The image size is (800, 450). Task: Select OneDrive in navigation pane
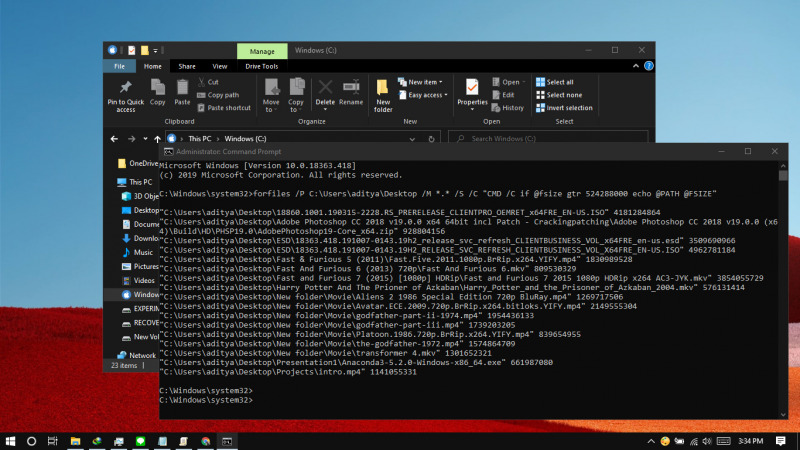point(137,163)
